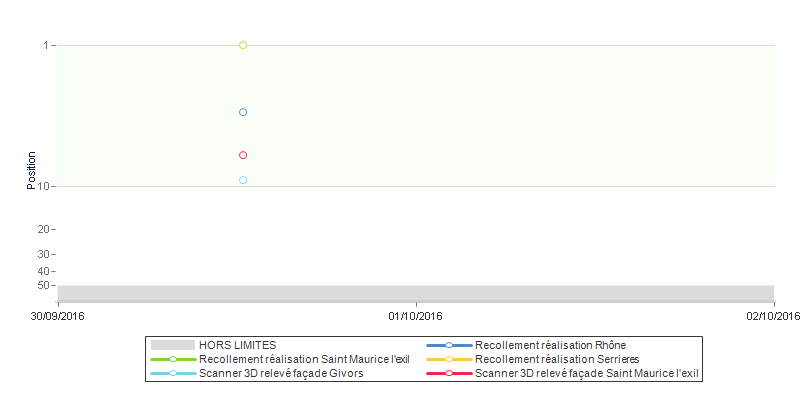The width and height of the screenshot is (800, 400).
Task: Select the 02/10/2016 x-axis date label
Action: [772, 317]
